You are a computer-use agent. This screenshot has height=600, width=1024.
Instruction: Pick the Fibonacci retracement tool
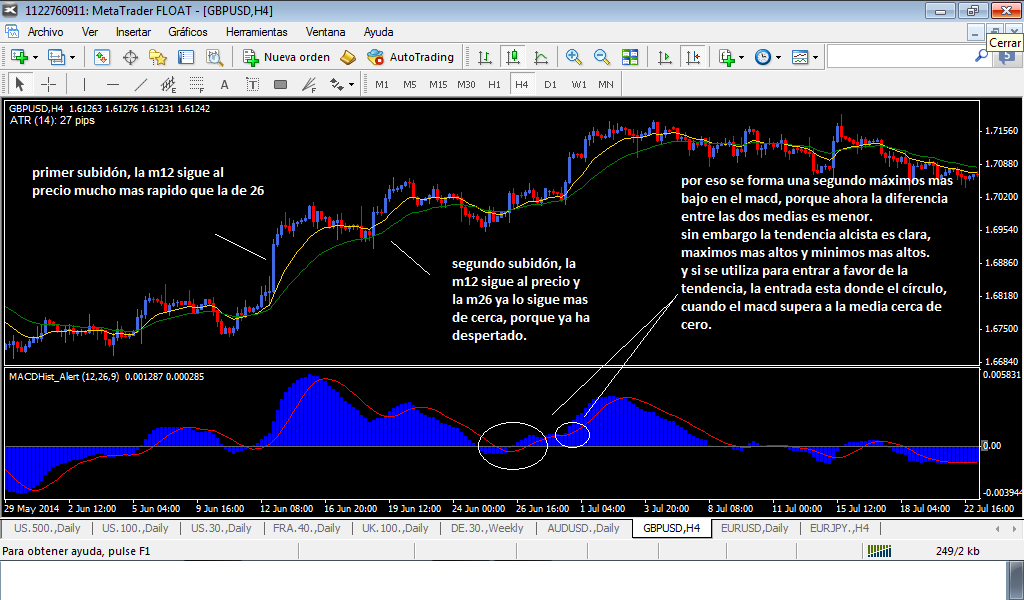pyautogui.click(x=196, y=84)
